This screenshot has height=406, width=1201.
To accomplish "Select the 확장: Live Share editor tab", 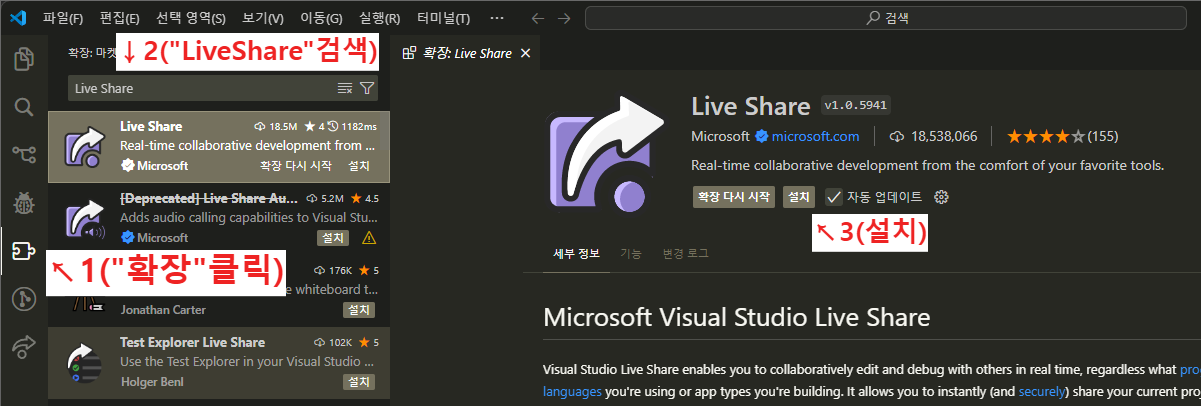I will pyautogui.click(x=467, y=53).
